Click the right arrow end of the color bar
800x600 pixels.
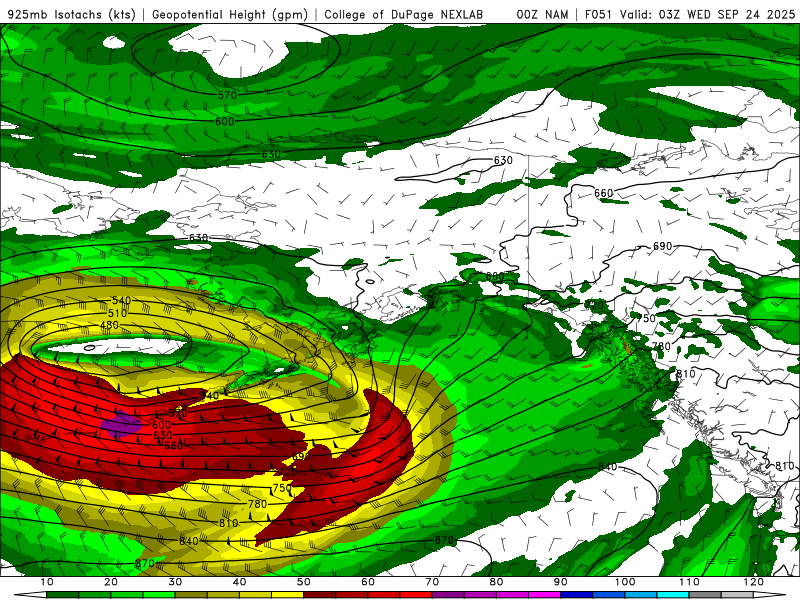coord(770,595)
